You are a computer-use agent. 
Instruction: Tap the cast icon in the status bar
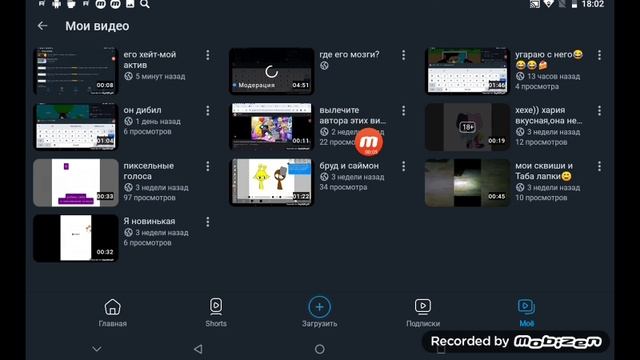534,4
